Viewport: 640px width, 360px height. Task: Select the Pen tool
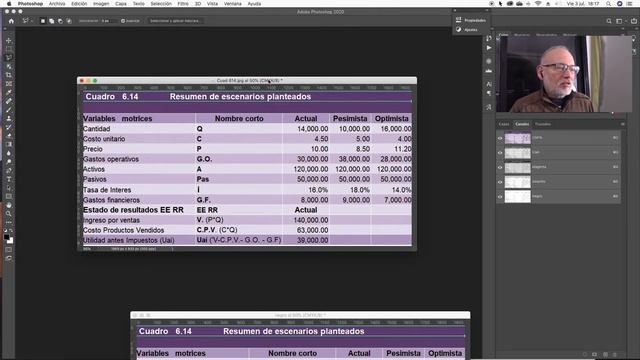9,170
